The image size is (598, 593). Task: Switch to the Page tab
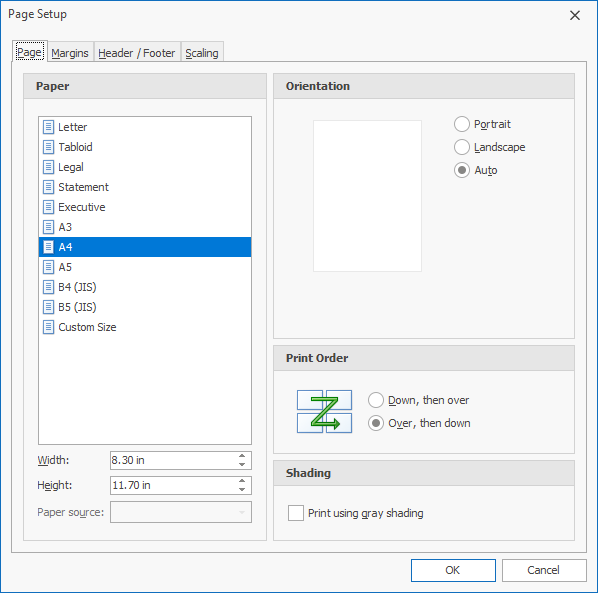(x=30, y=52)
